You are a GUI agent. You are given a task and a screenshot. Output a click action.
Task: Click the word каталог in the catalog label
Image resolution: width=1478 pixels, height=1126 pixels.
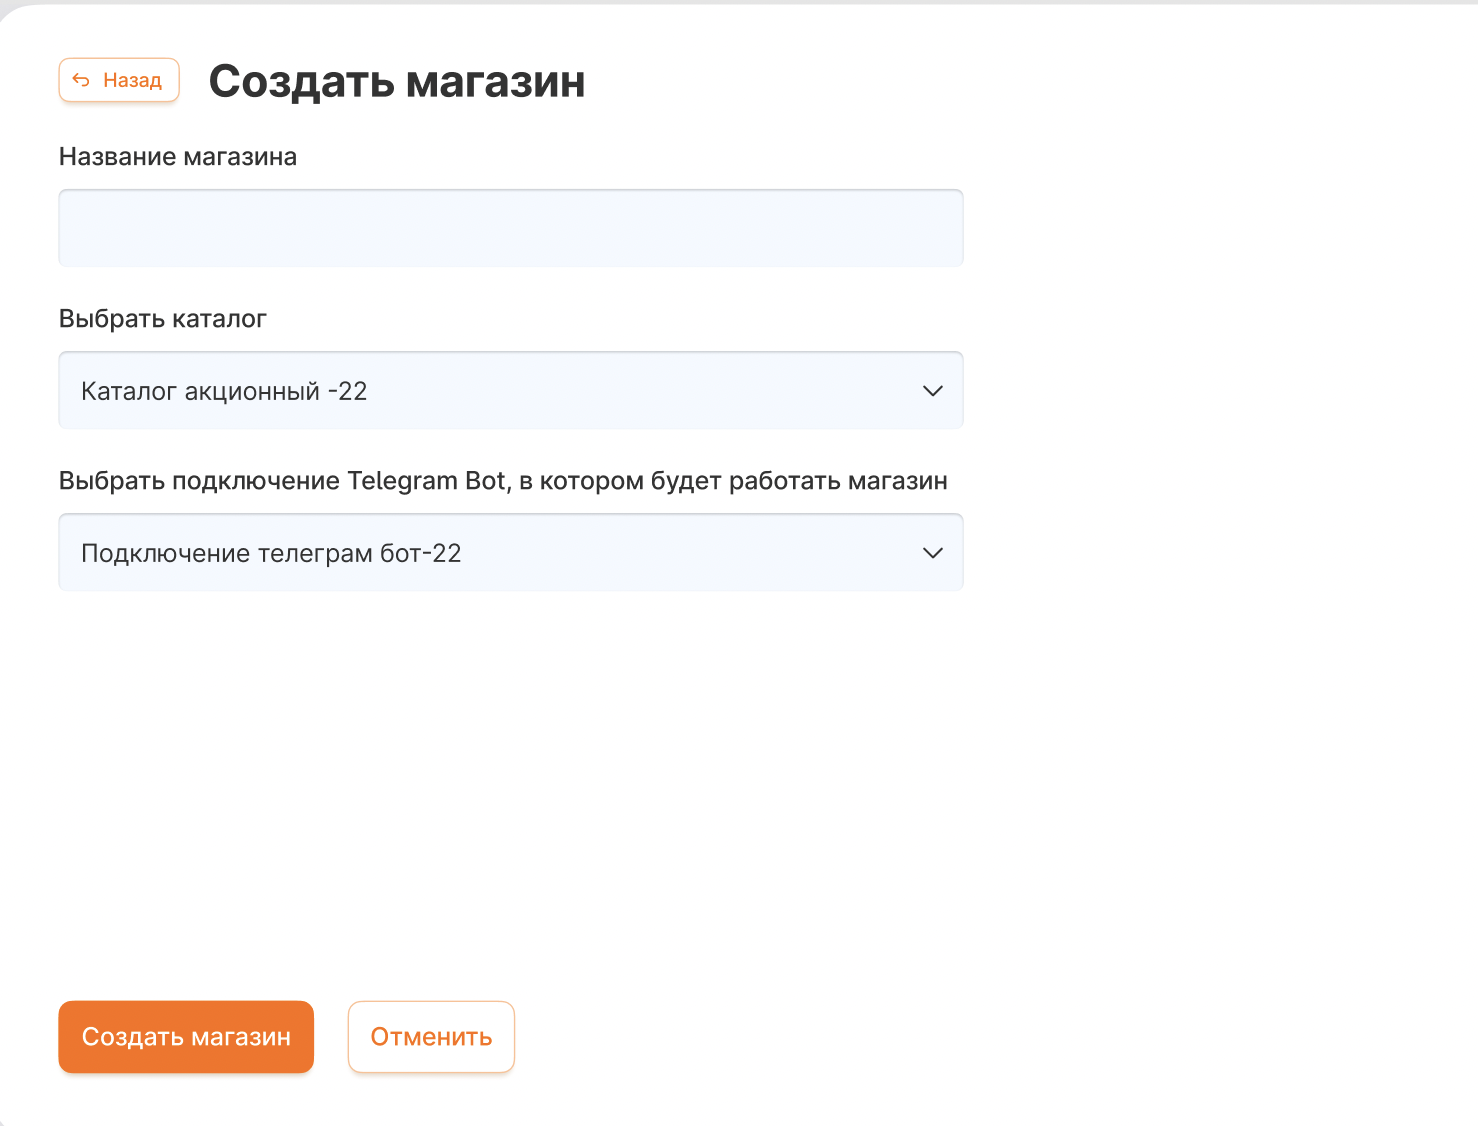(x=218, y=319)
